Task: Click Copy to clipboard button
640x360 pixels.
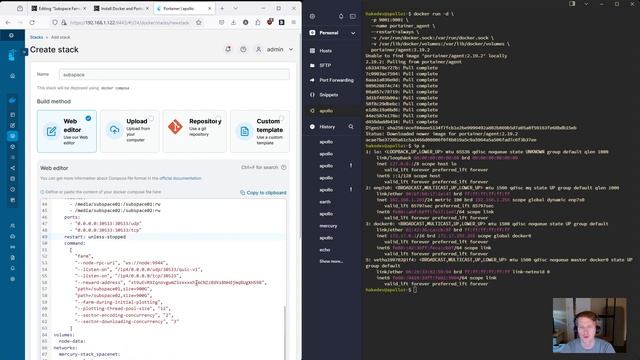Action: click(x=263, y=193)
